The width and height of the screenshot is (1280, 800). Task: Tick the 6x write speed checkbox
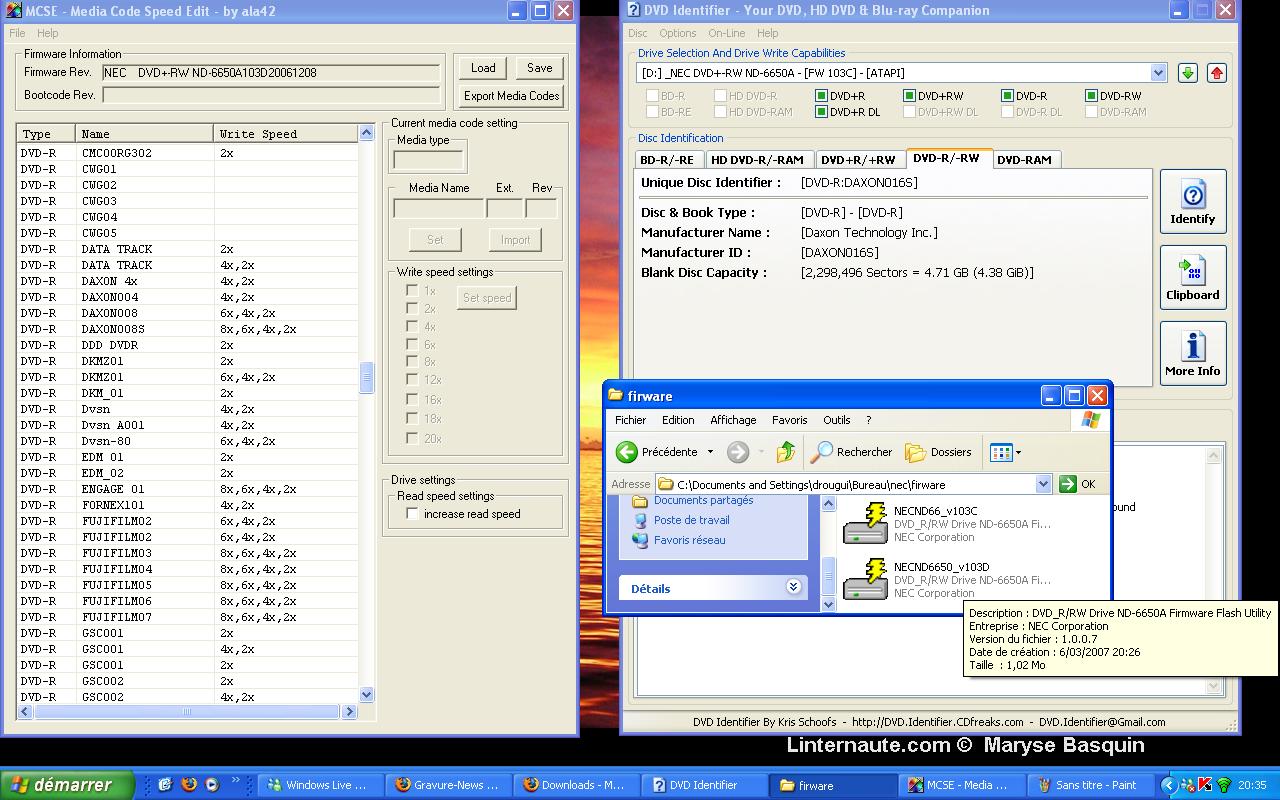point(412,344)
